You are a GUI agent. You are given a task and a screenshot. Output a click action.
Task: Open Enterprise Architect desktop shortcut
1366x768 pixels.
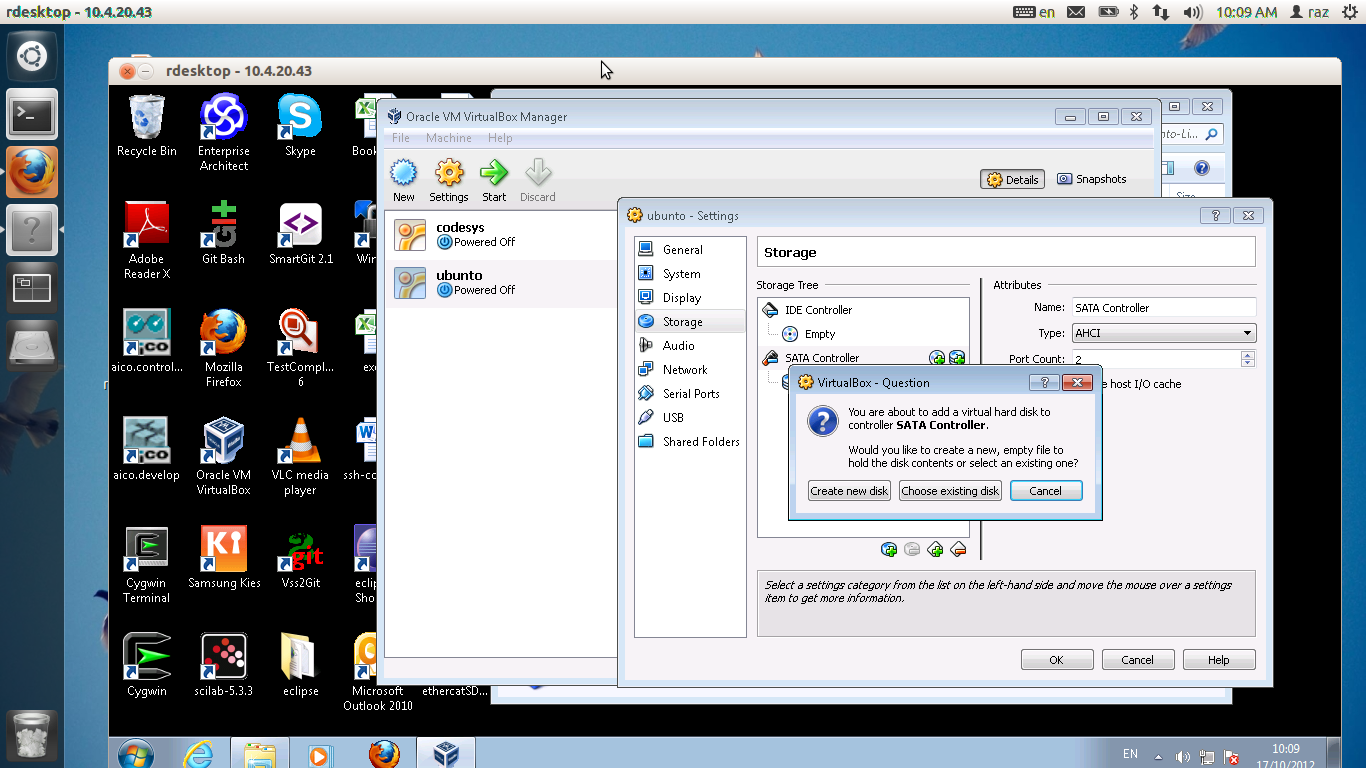click(224, 133)
